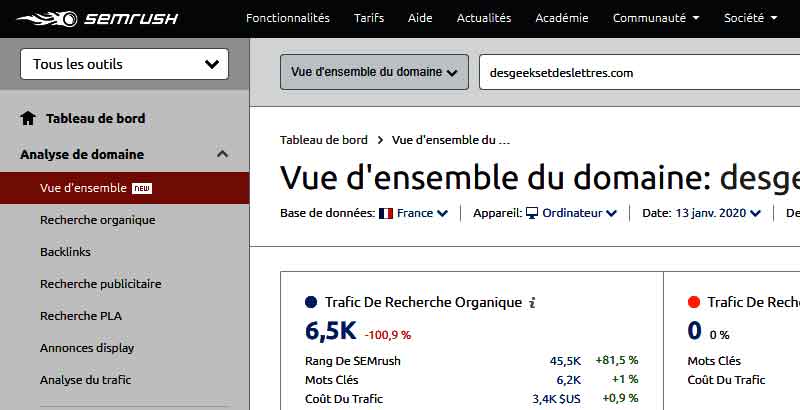Screen dimensions: 800x410
Task: Click the Rang De SEMrush label
Action: tap(353, 361)
